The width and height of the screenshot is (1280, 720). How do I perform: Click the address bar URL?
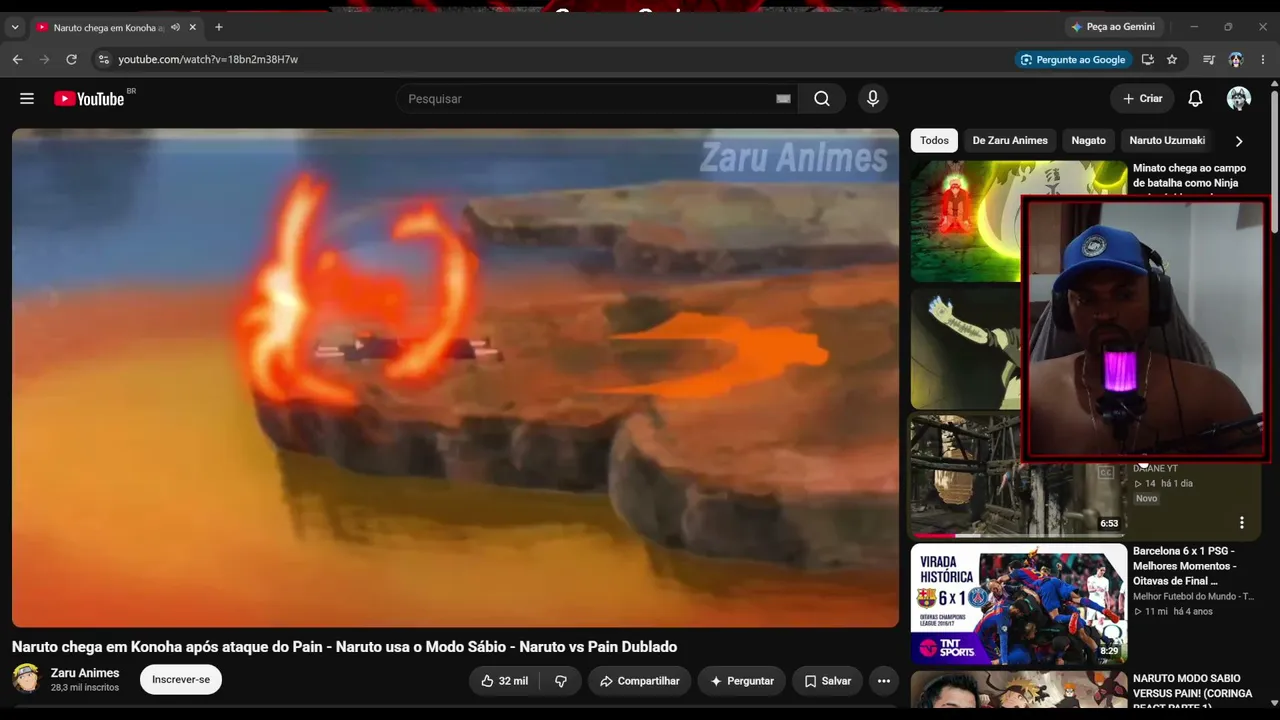[x=208, y=60]
